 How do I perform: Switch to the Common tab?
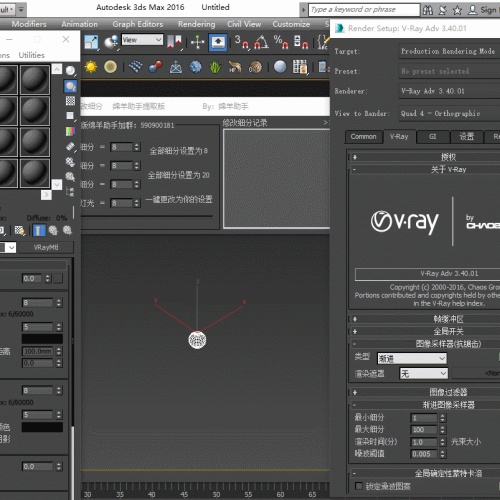click(363, 137)
